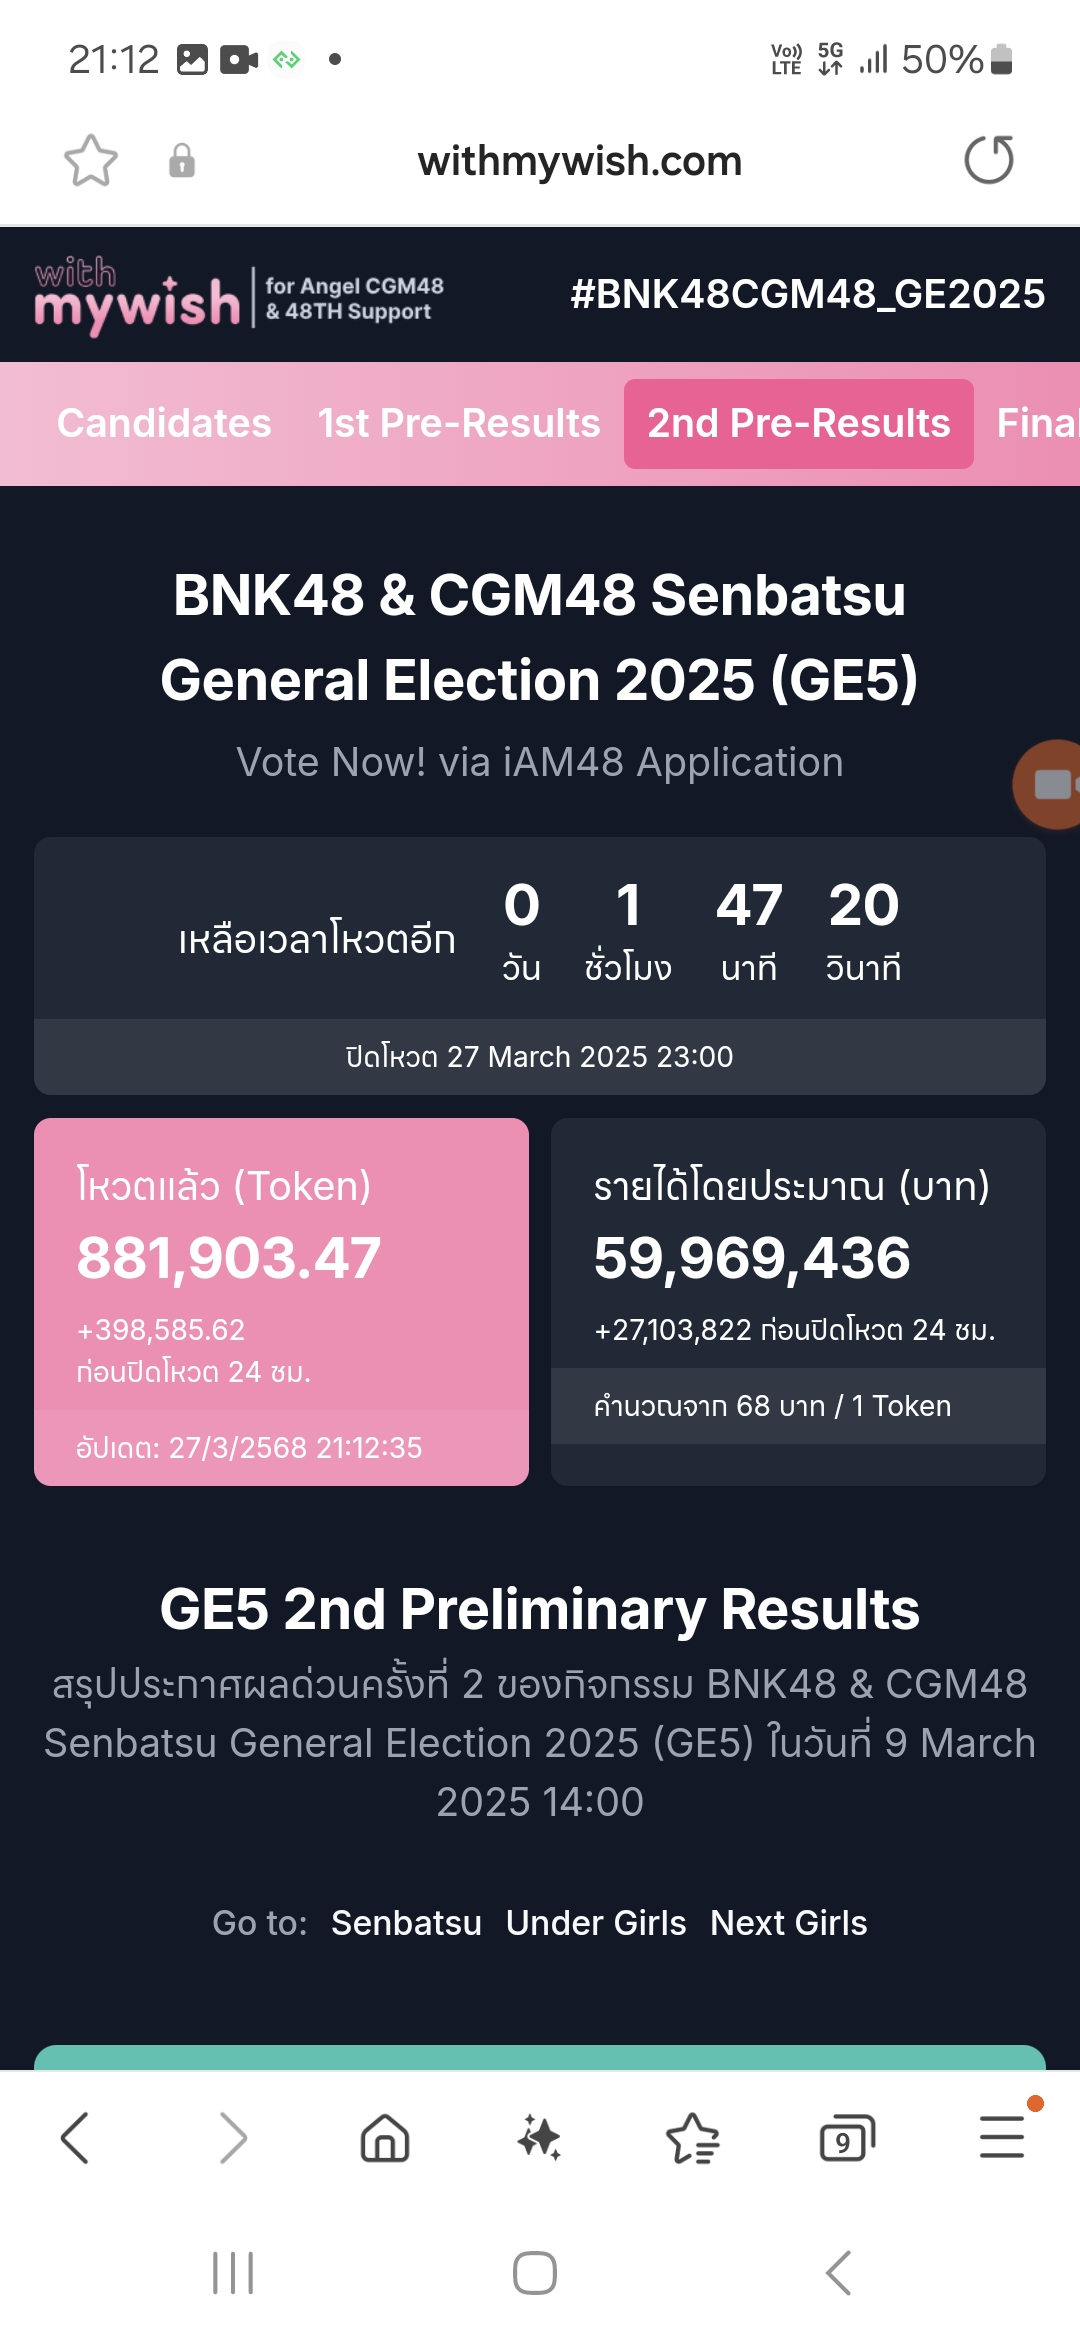
Task: Click the with mywish logo
Action: pos(138,295)
